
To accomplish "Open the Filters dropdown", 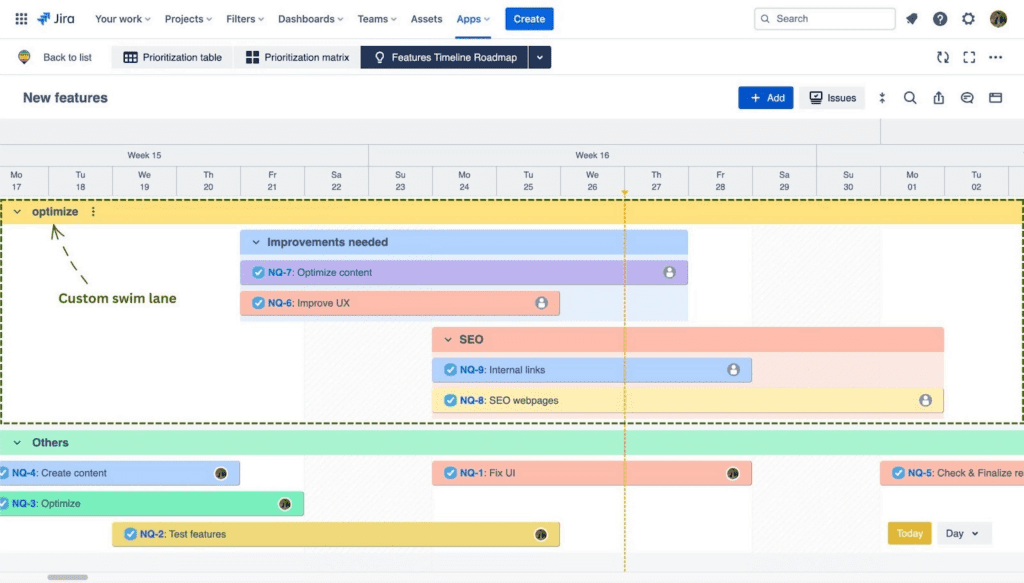I will pos(245,19).
